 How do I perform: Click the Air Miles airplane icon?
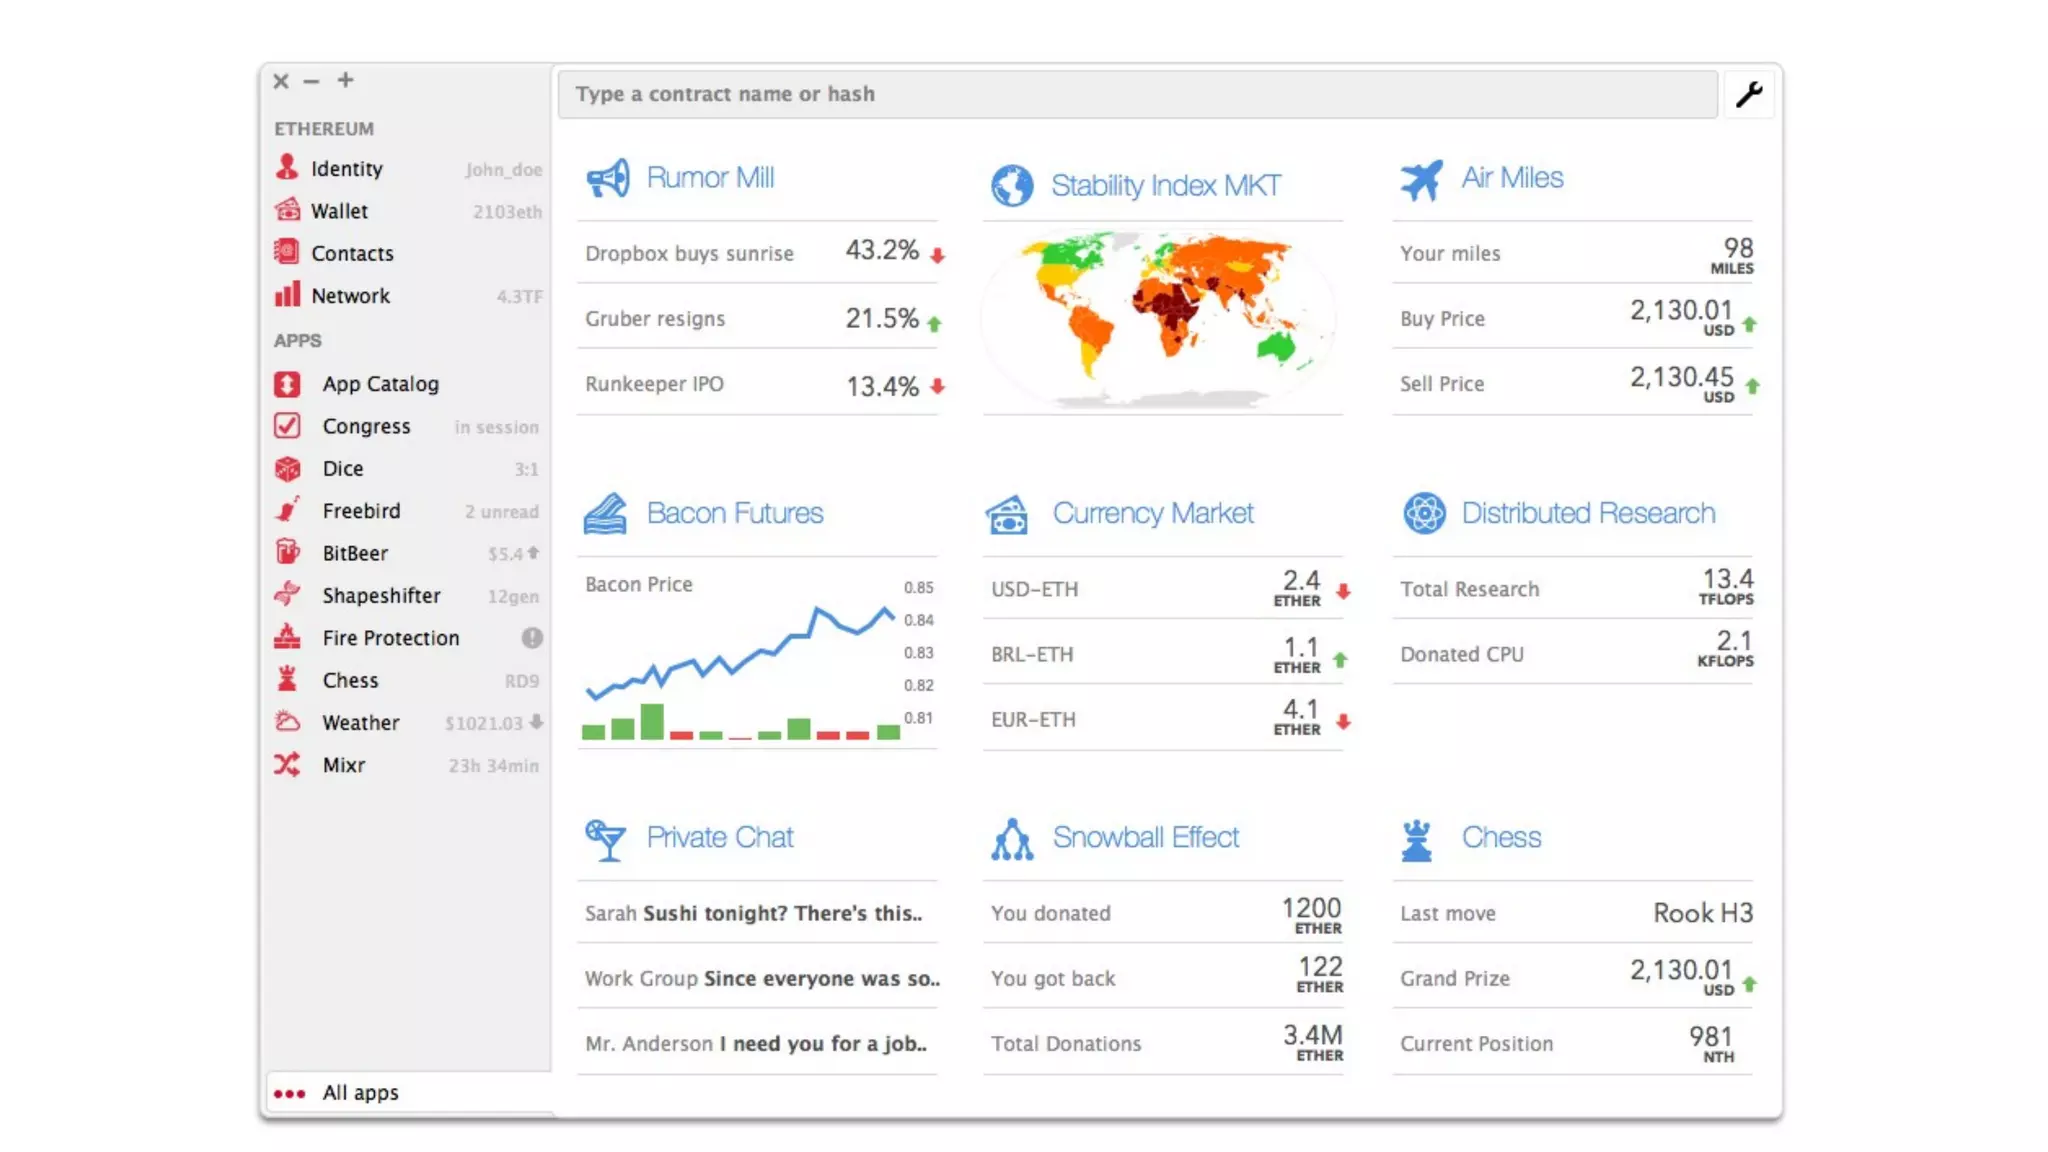coord(1421,180)
